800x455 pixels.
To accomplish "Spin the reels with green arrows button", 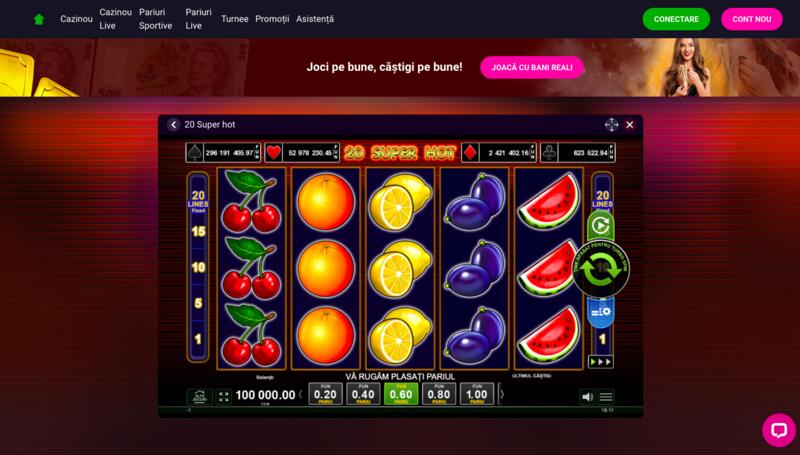I will [601, 269].
